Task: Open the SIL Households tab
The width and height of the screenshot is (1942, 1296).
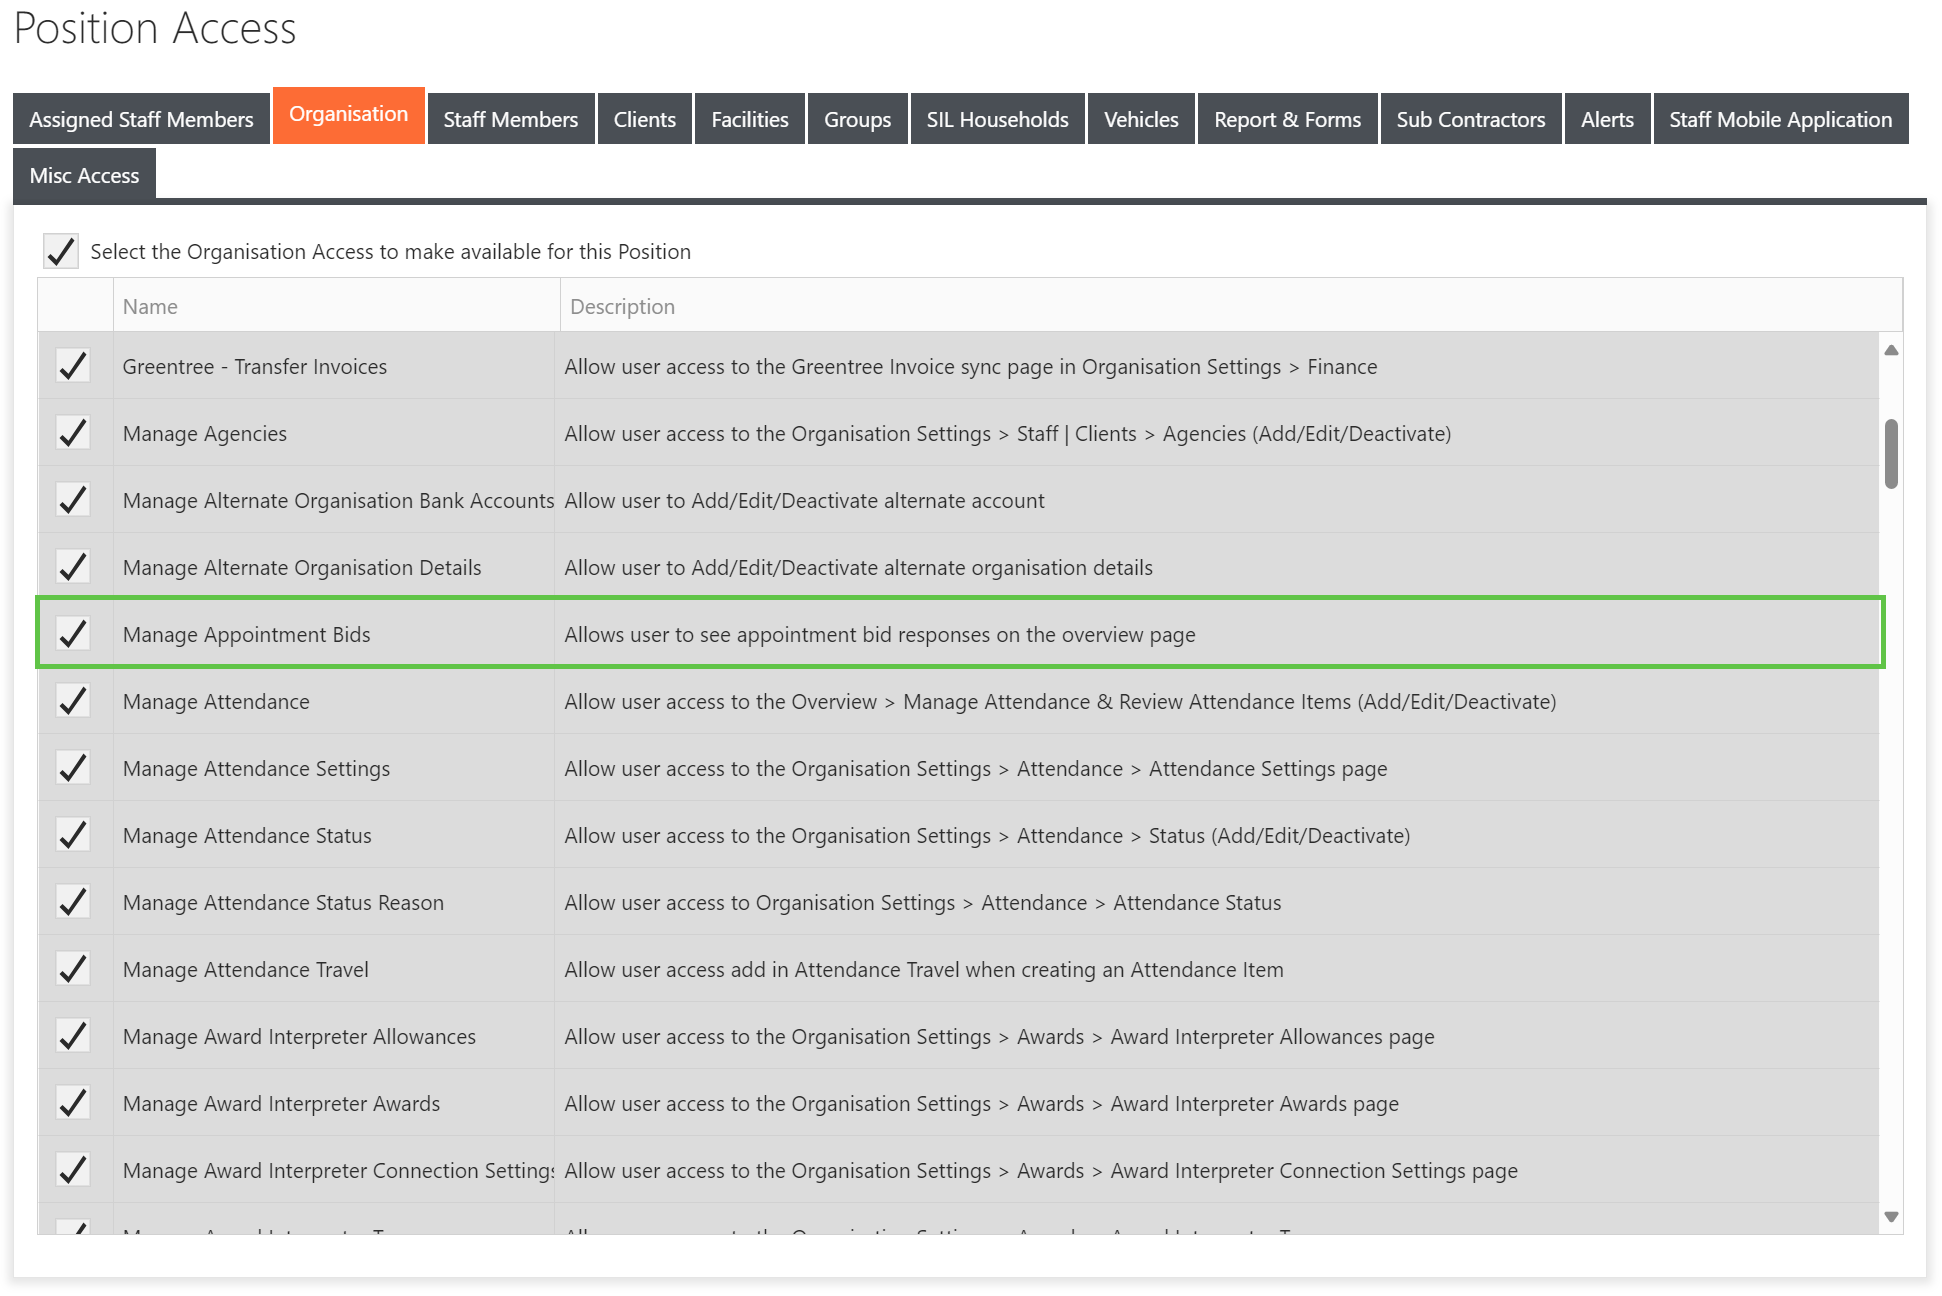Action: coord(997,119)
